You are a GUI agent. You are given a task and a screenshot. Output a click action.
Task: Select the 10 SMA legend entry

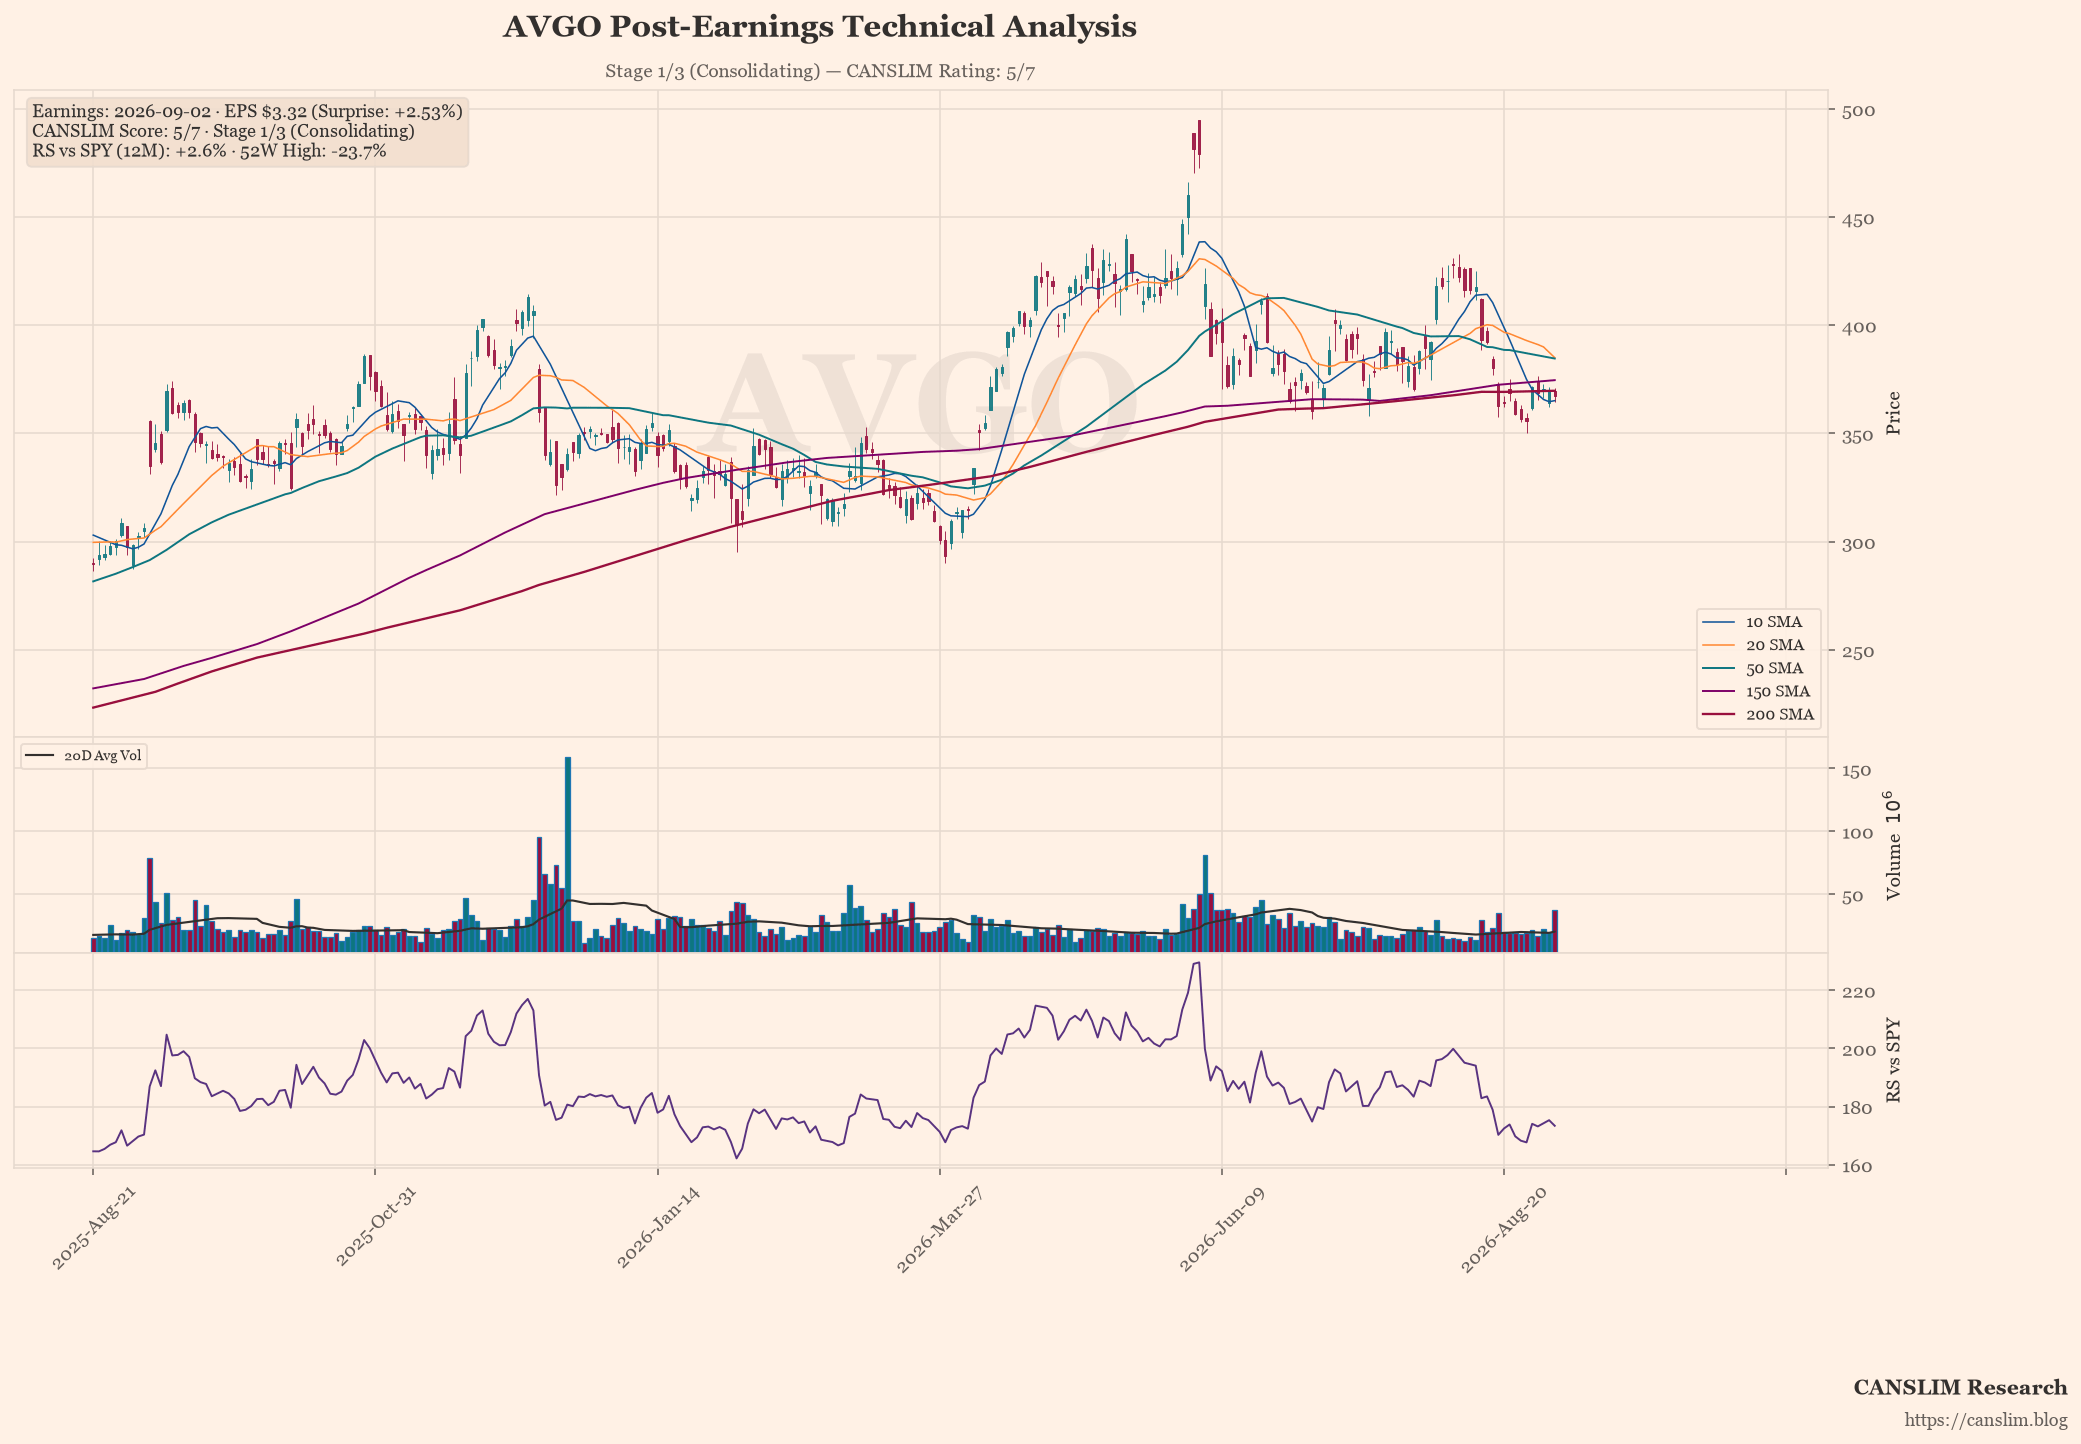click(1759, 622)
